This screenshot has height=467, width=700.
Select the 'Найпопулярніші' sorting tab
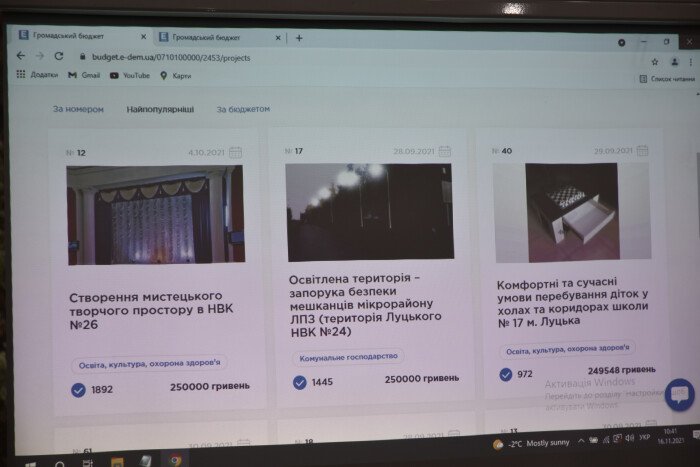160,109
